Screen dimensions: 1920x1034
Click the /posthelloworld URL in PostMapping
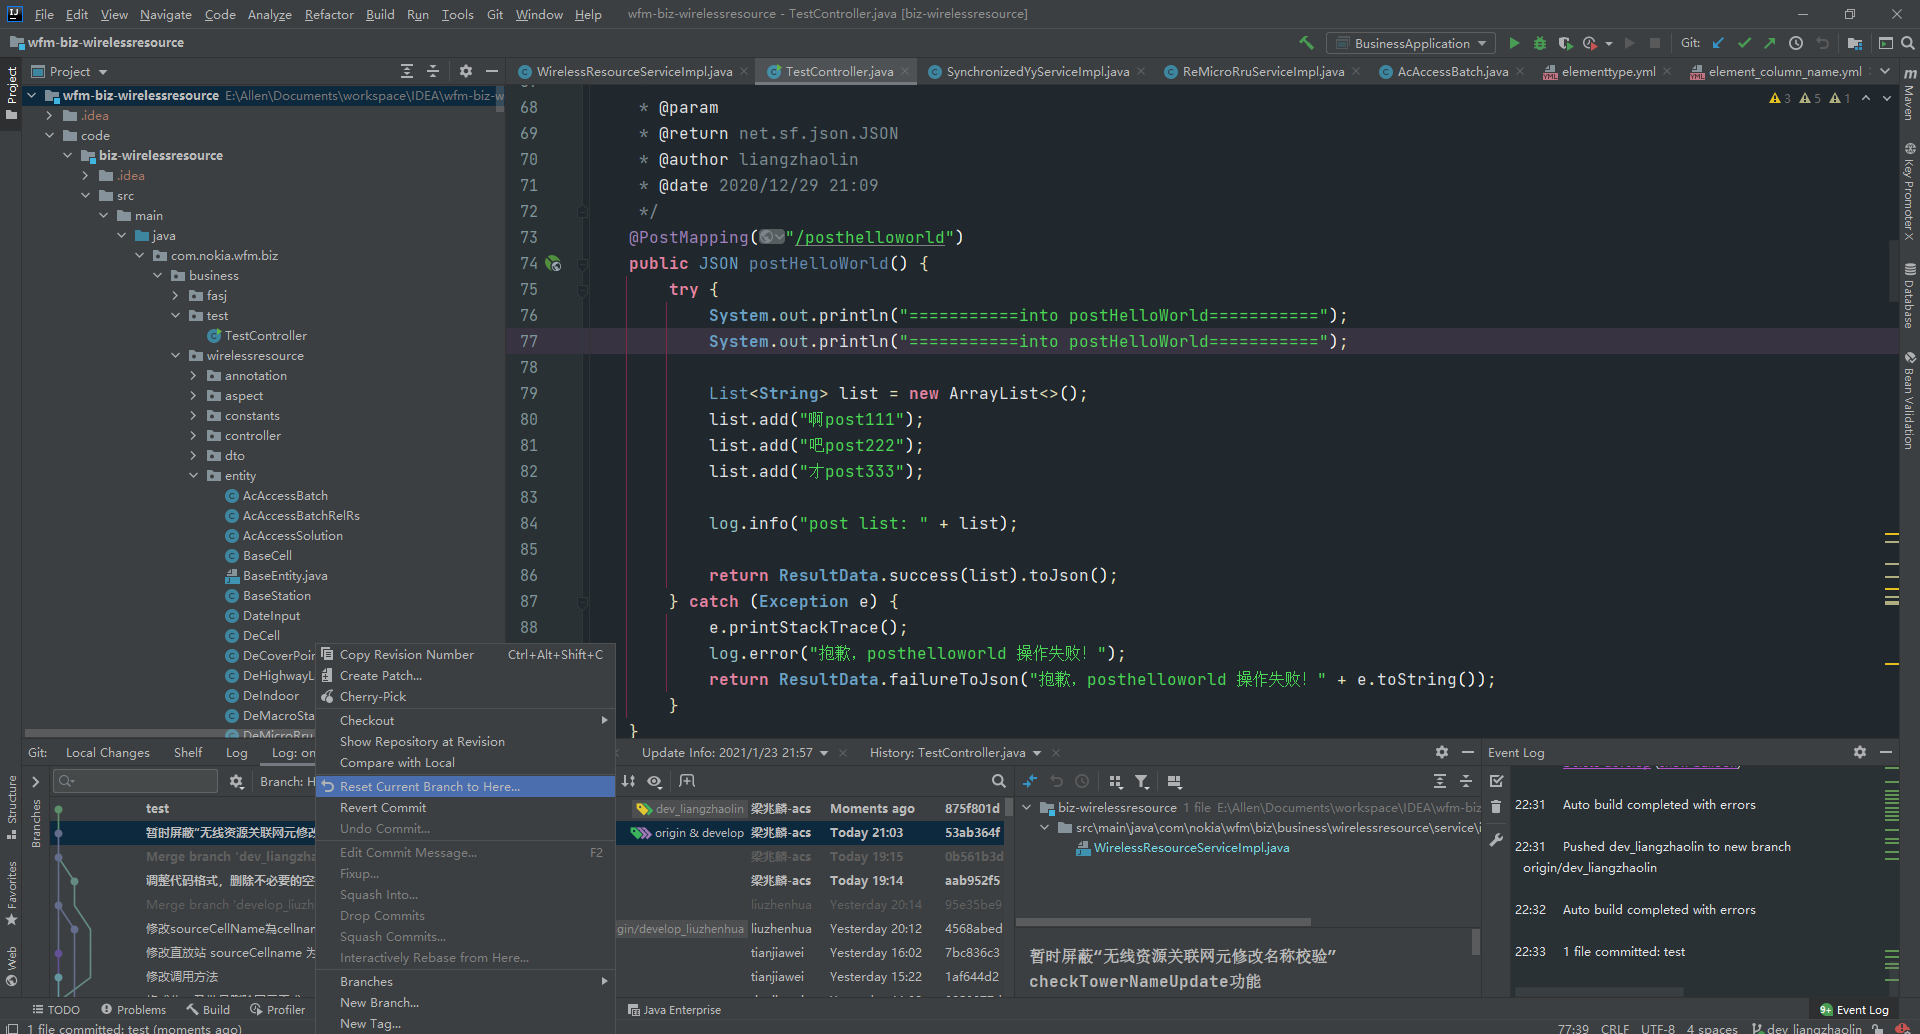[x=870, y=237]
